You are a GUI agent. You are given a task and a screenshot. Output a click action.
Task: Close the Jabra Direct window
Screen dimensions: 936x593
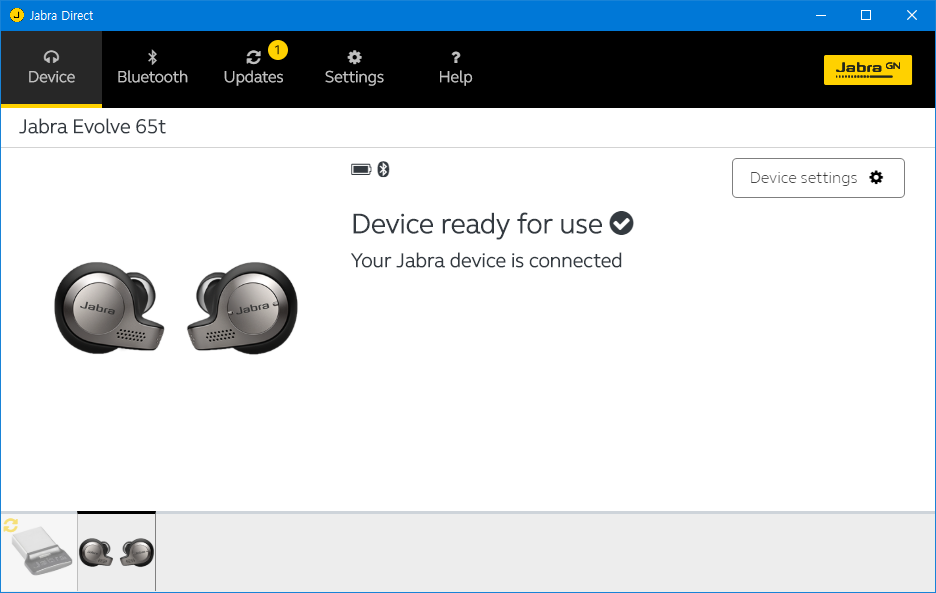point(912,16)
